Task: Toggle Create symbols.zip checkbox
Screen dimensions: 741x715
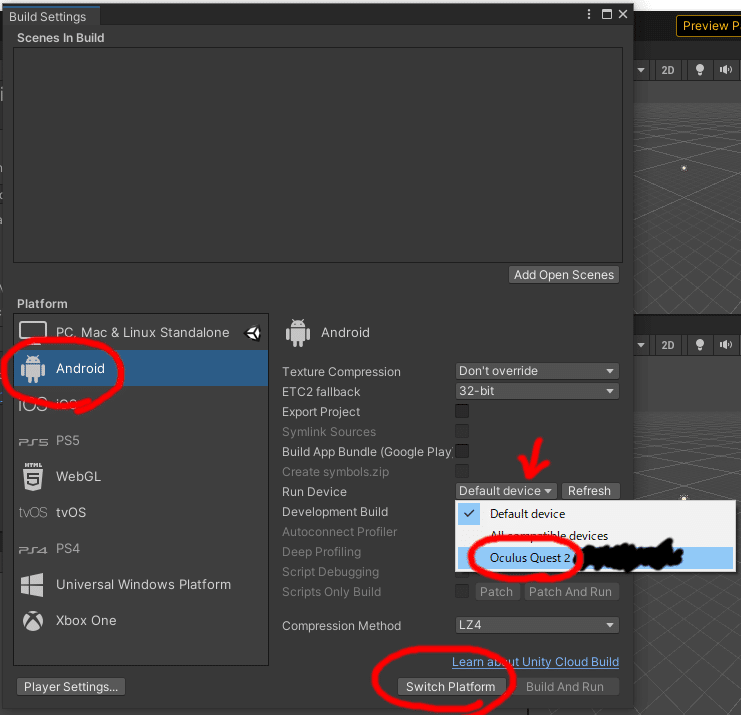Action: [462, 471]
